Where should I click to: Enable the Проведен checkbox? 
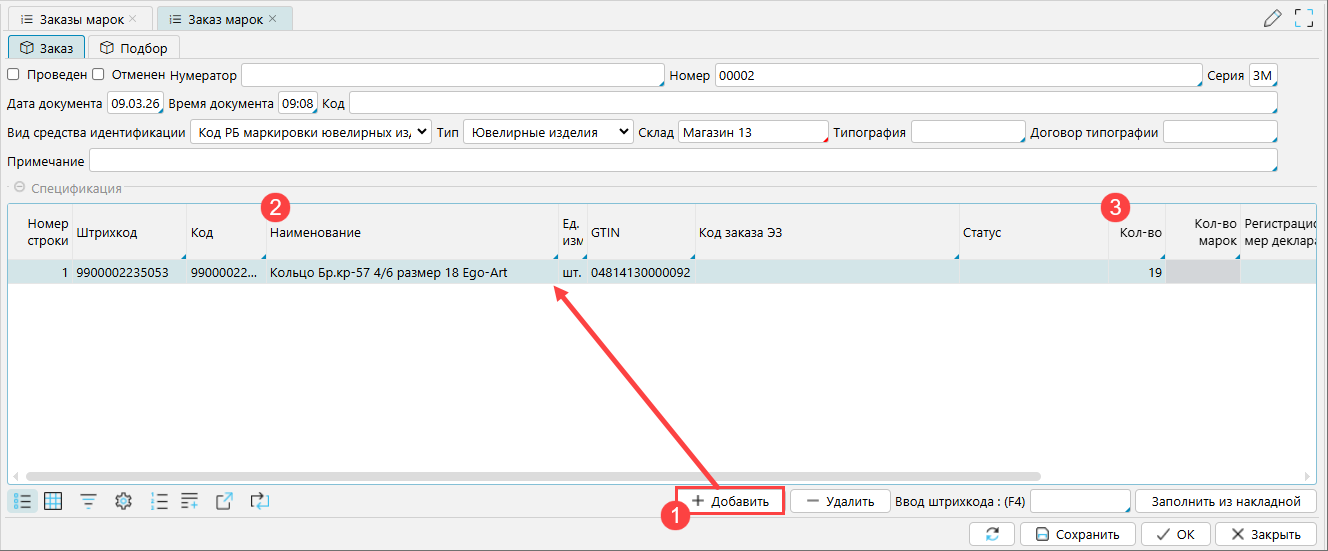tap(14, 75)
